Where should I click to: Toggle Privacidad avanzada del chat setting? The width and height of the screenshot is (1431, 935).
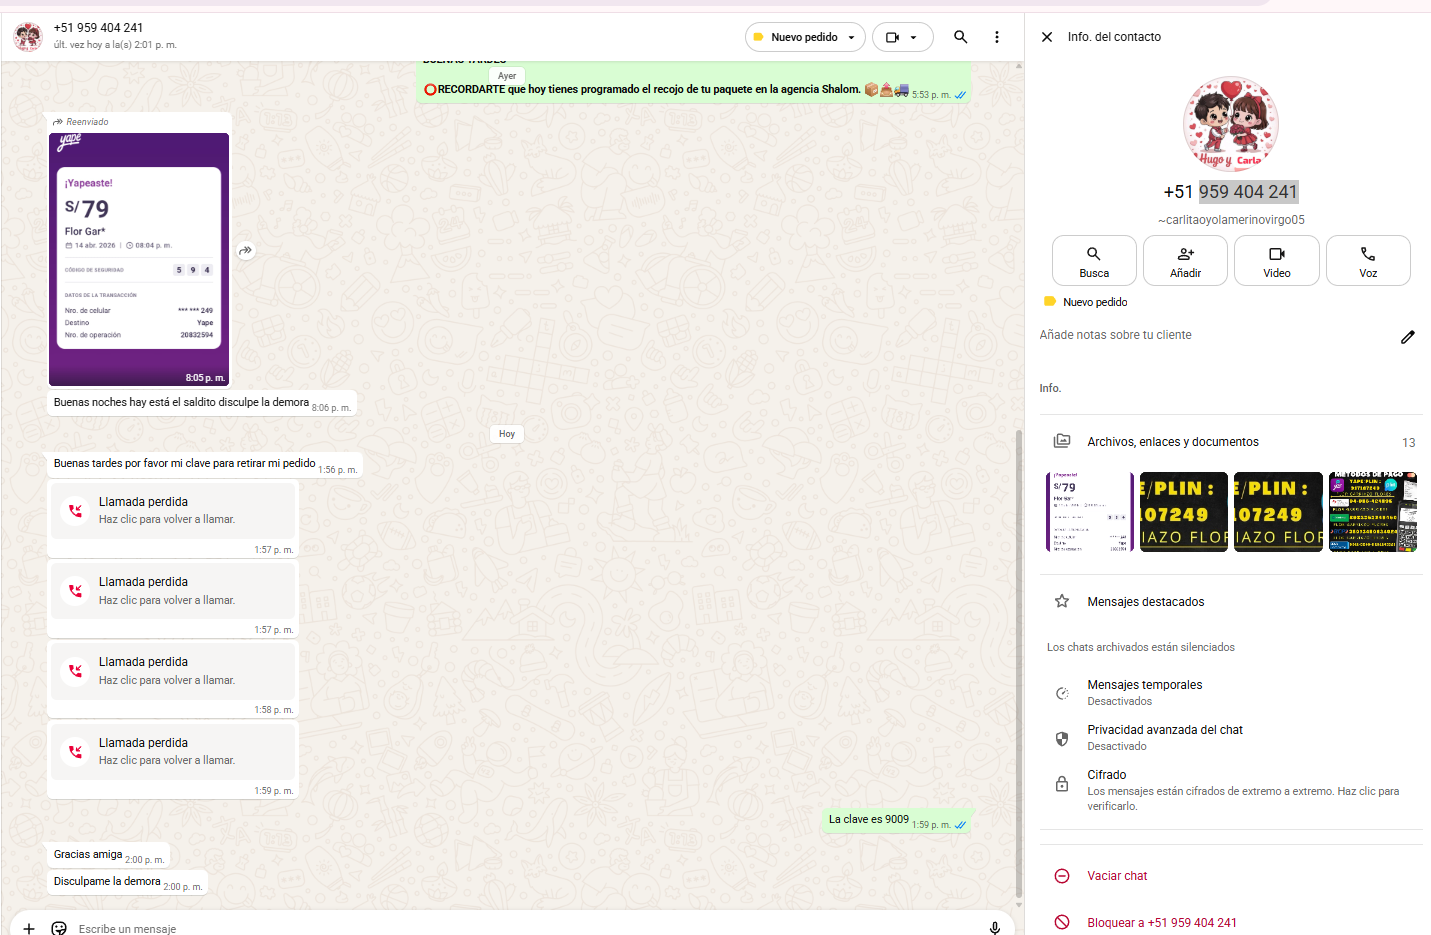pyautogui.click(x=1164, y=737)
